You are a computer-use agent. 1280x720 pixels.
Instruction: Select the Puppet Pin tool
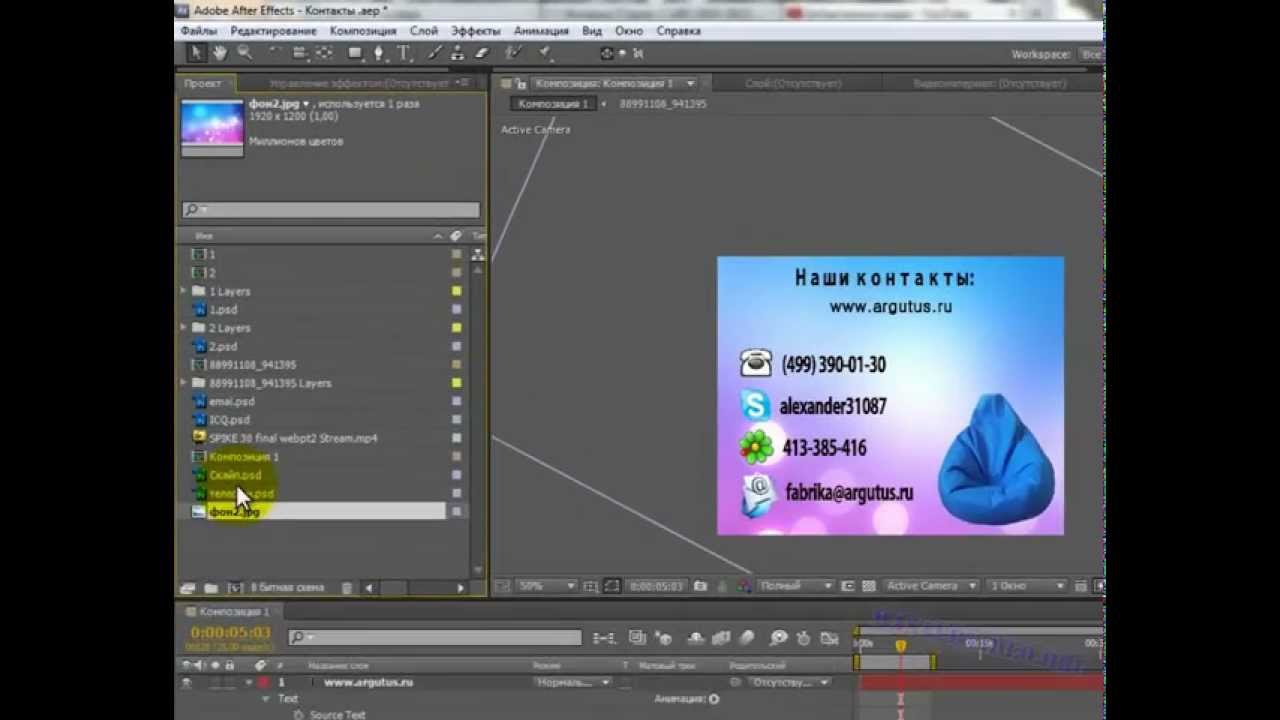[x=545, y=53]
